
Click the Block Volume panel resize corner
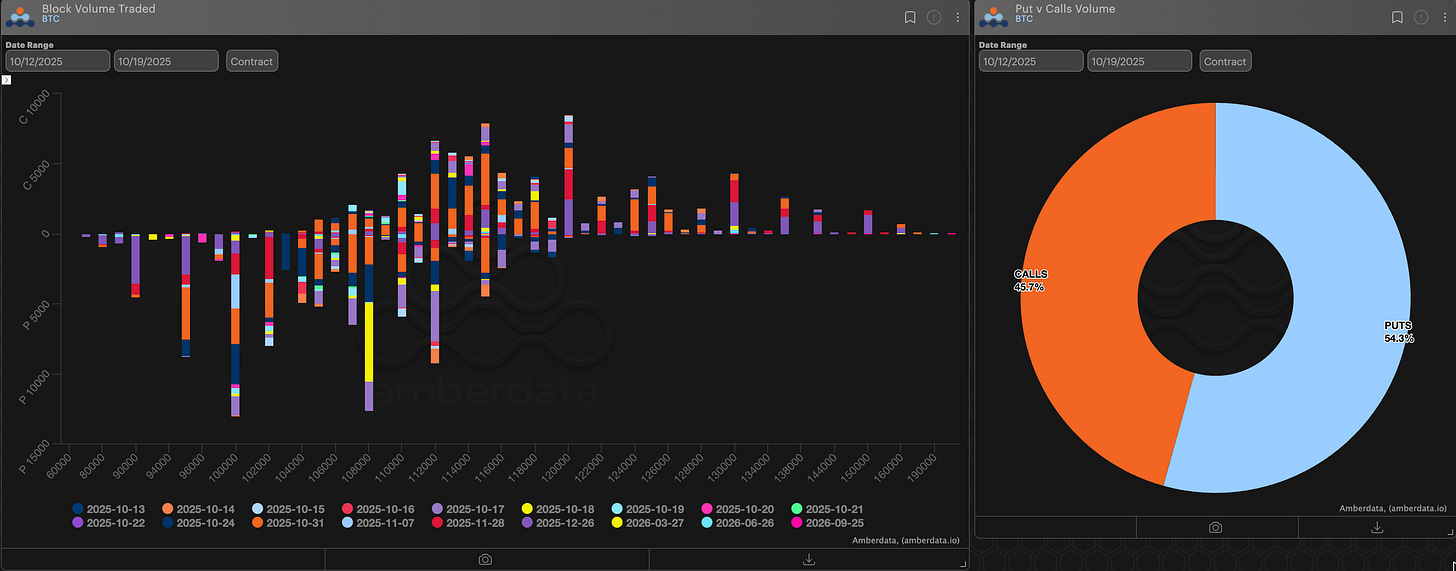click(963, 565)
